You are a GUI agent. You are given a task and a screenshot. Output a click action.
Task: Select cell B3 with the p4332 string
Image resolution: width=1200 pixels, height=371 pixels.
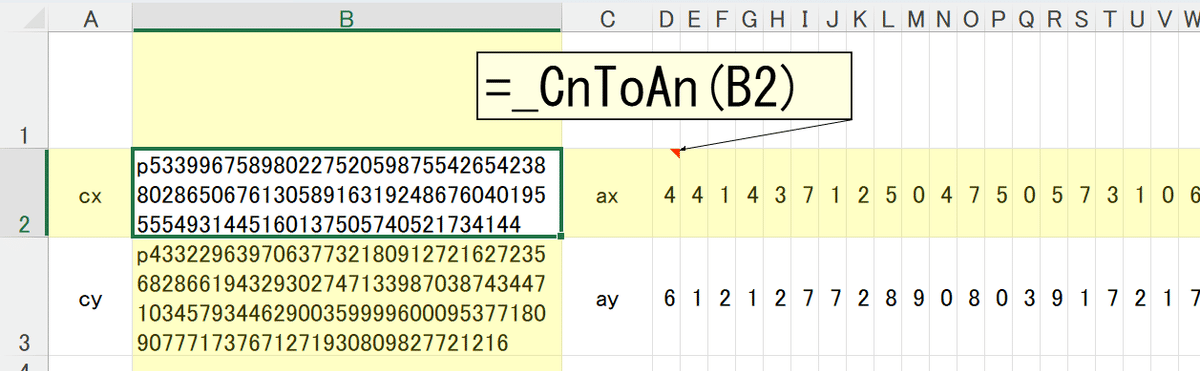click(x=346, y=297)
